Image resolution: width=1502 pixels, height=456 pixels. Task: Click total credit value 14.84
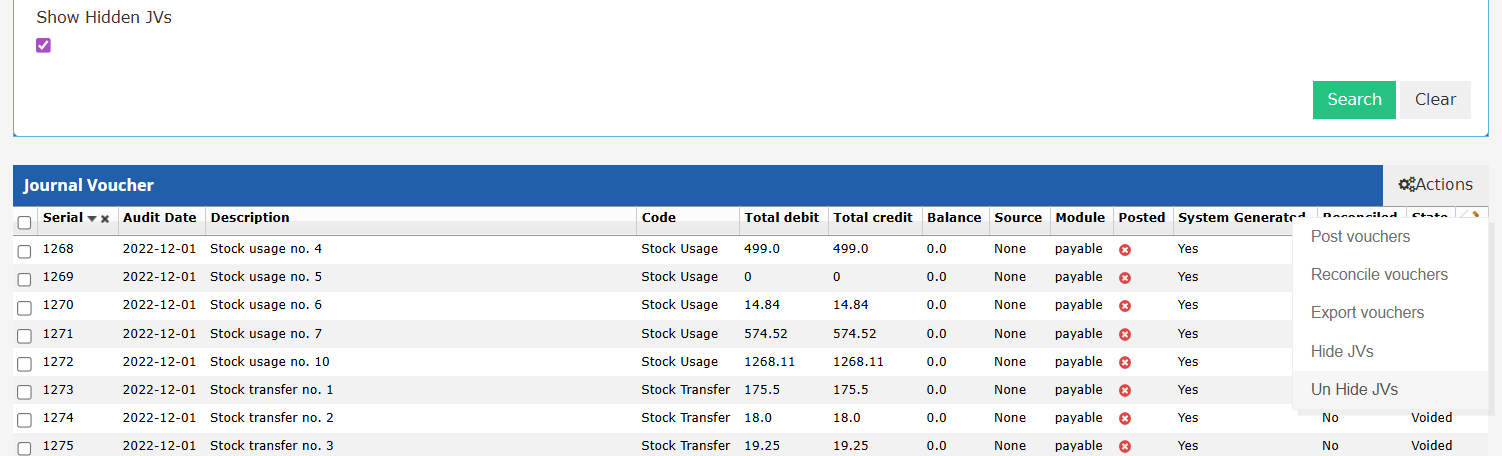(851, 304)
